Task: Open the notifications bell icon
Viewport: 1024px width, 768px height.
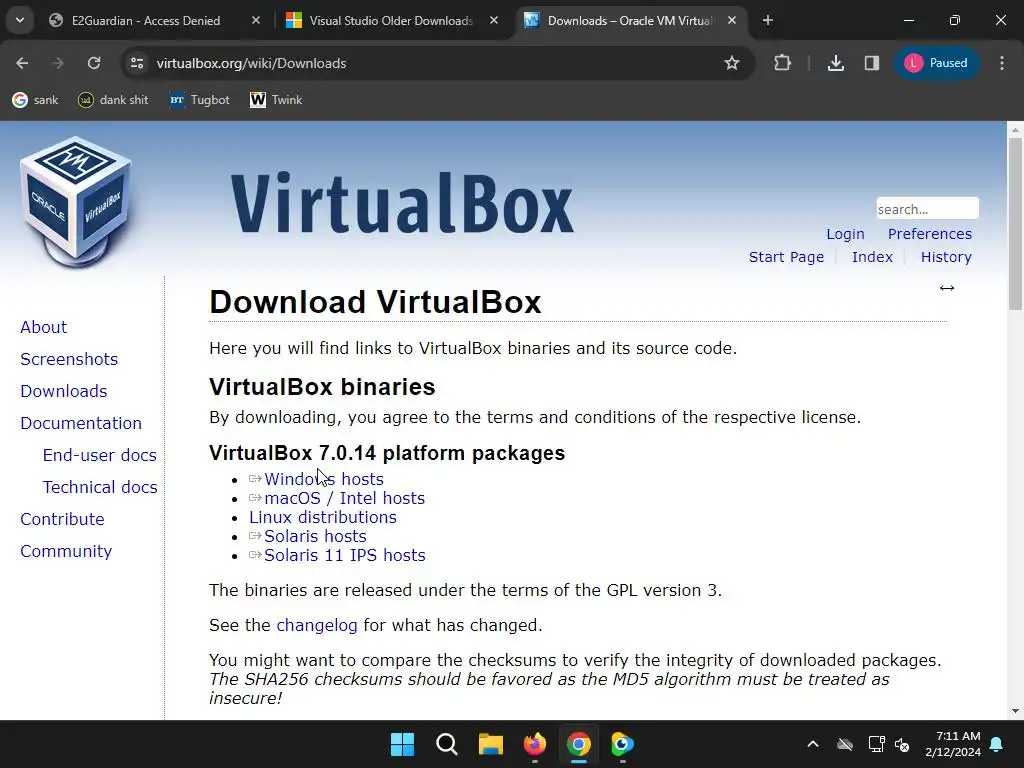Action: click(x=997, y=744)
